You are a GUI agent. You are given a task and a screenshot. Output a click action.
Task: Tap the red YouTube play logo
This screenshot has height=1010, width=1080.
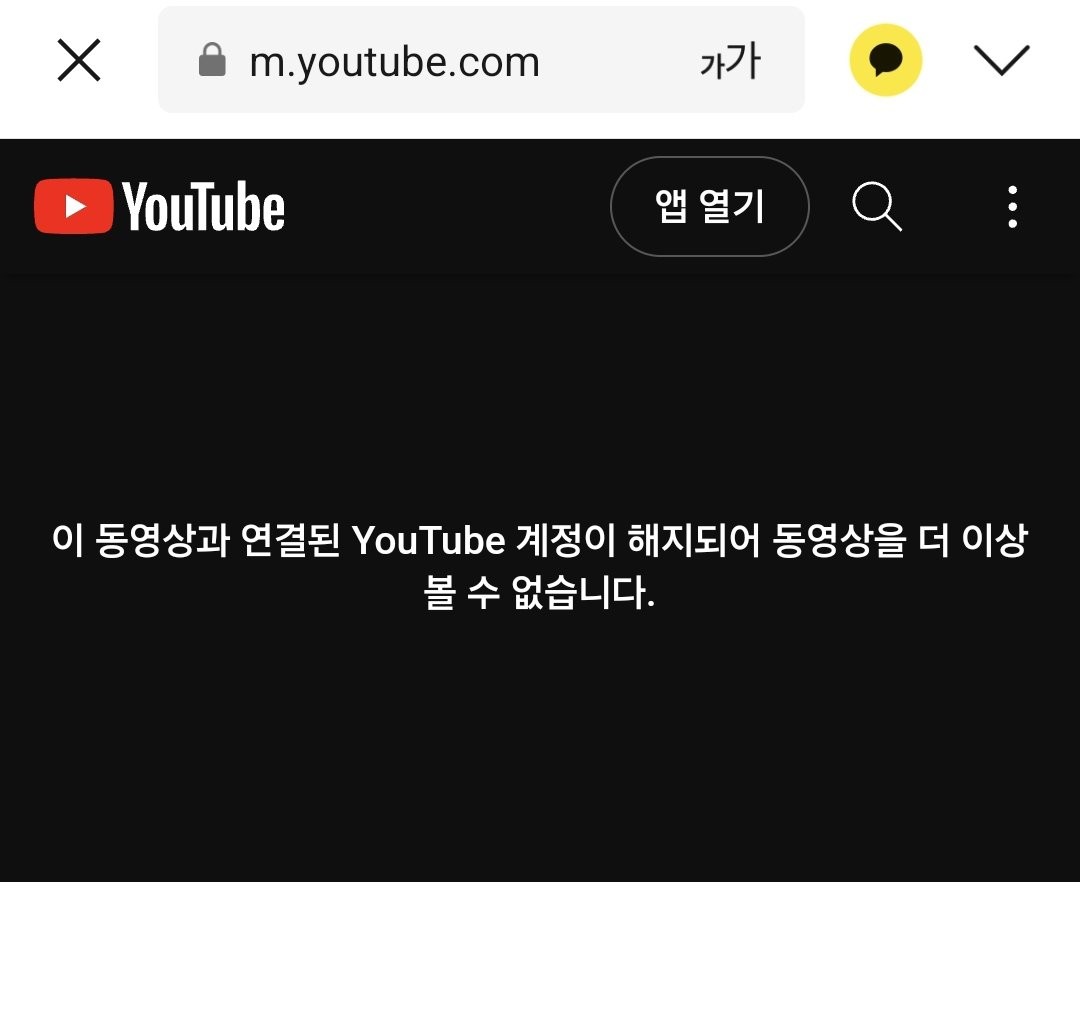tap(74, 206)
